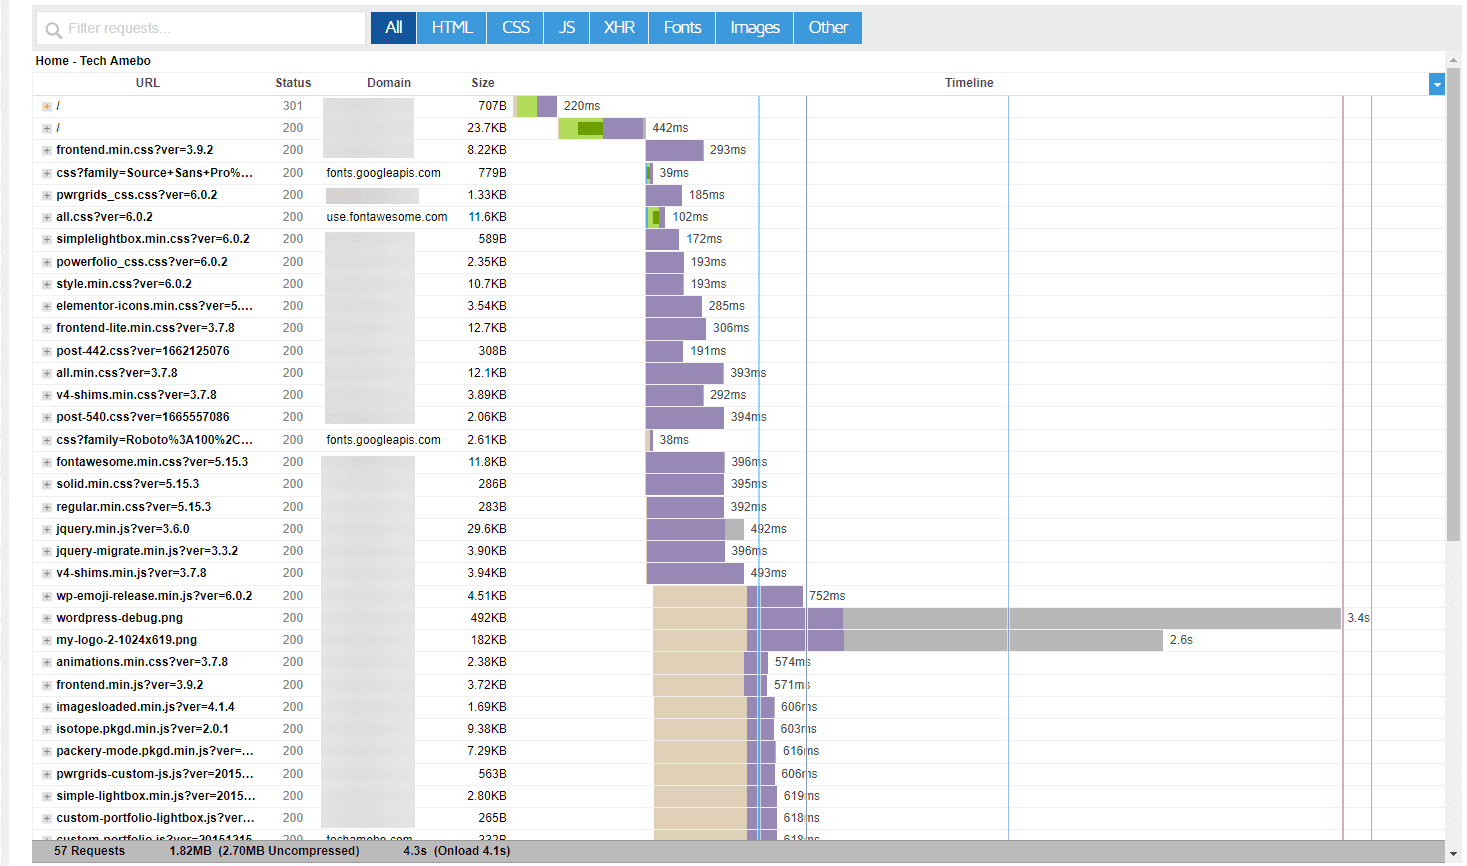The image size is (1467, 866).
Task: Click URL text simple-lightbox.min.js
Action: pos(156,796)
